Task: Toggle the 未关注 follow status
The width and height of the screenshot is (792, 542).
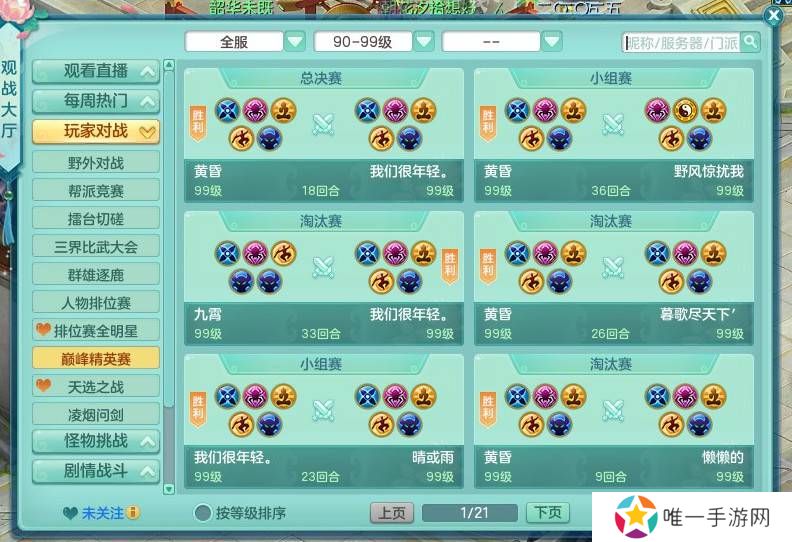Action: point(103,513)
